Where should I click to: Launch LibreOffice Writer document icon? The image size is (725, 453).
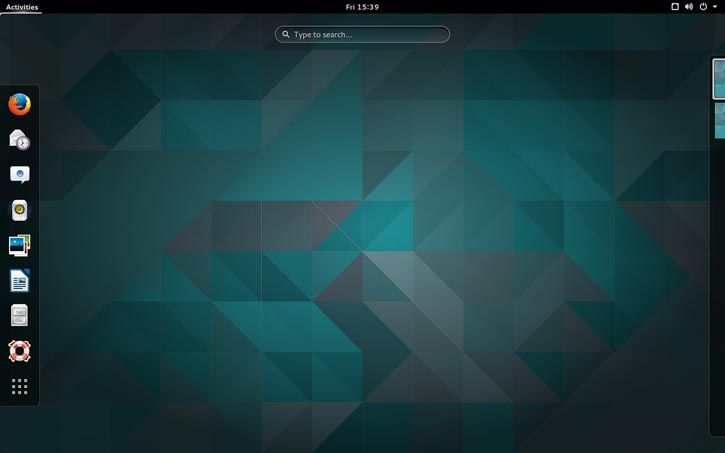click(x=19, y=281)
